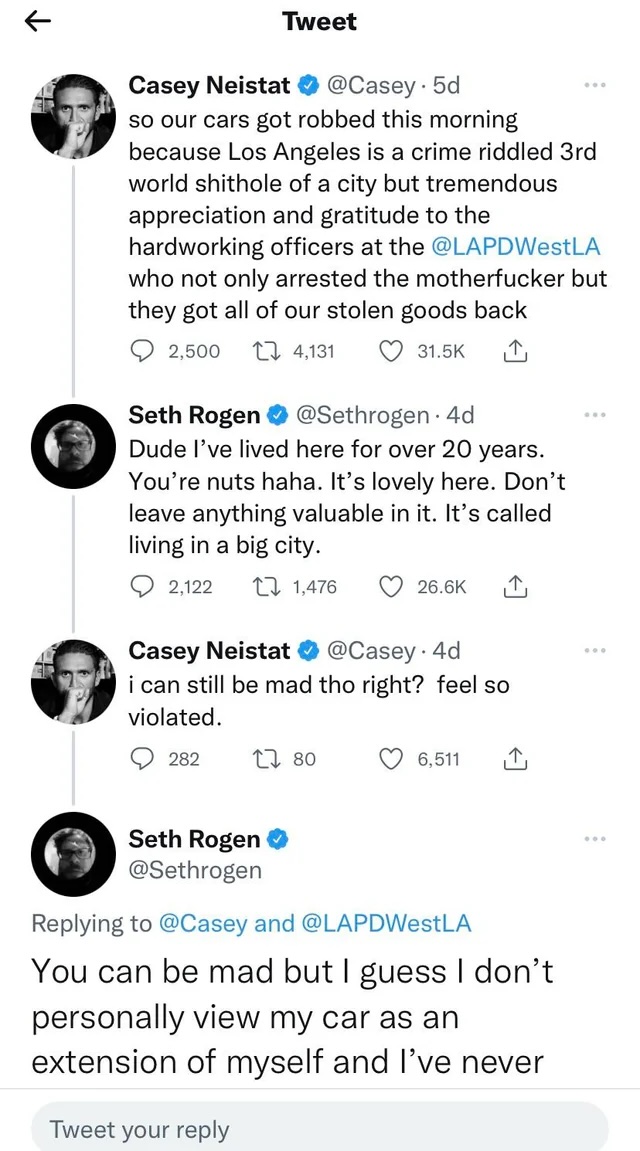Viewport: 640px width, 1151px height.
Task: Open @Casey link in Replying to line
Action: [x=203, y=923]
